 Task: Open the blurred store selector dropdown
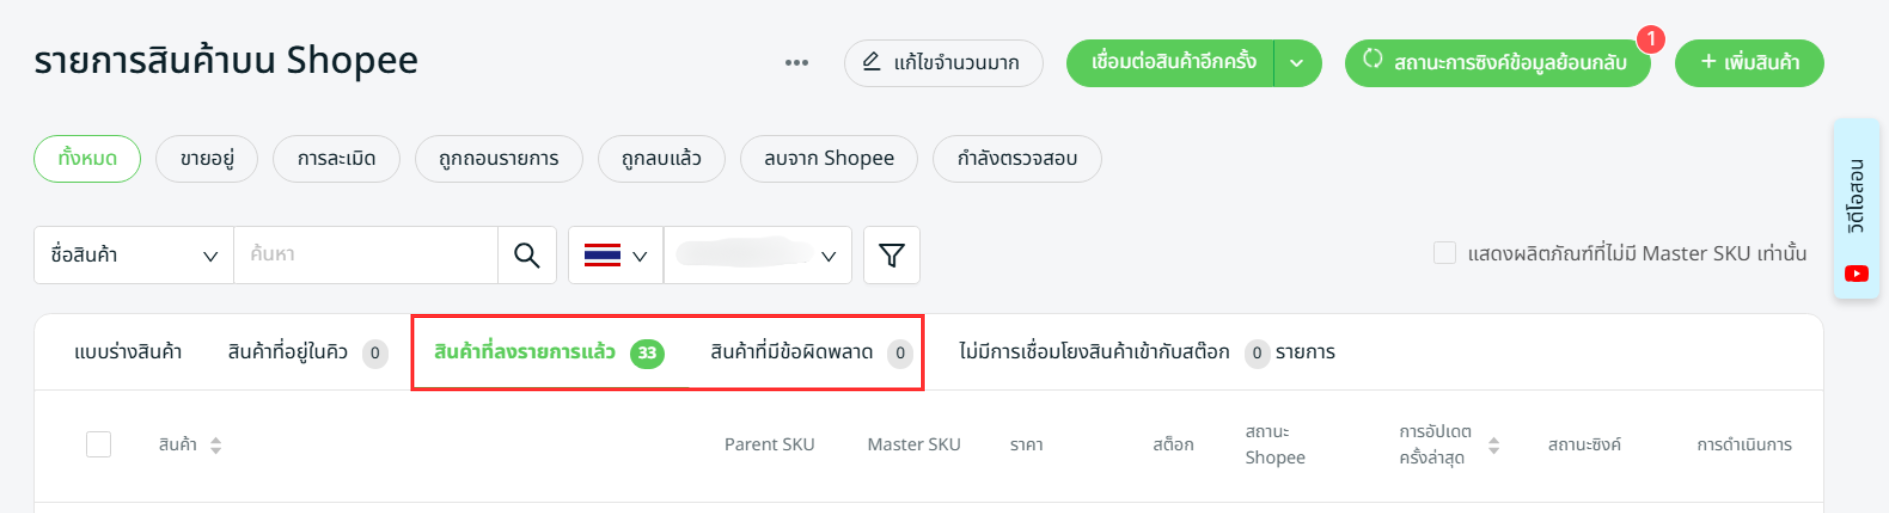(x=757, y=255)
